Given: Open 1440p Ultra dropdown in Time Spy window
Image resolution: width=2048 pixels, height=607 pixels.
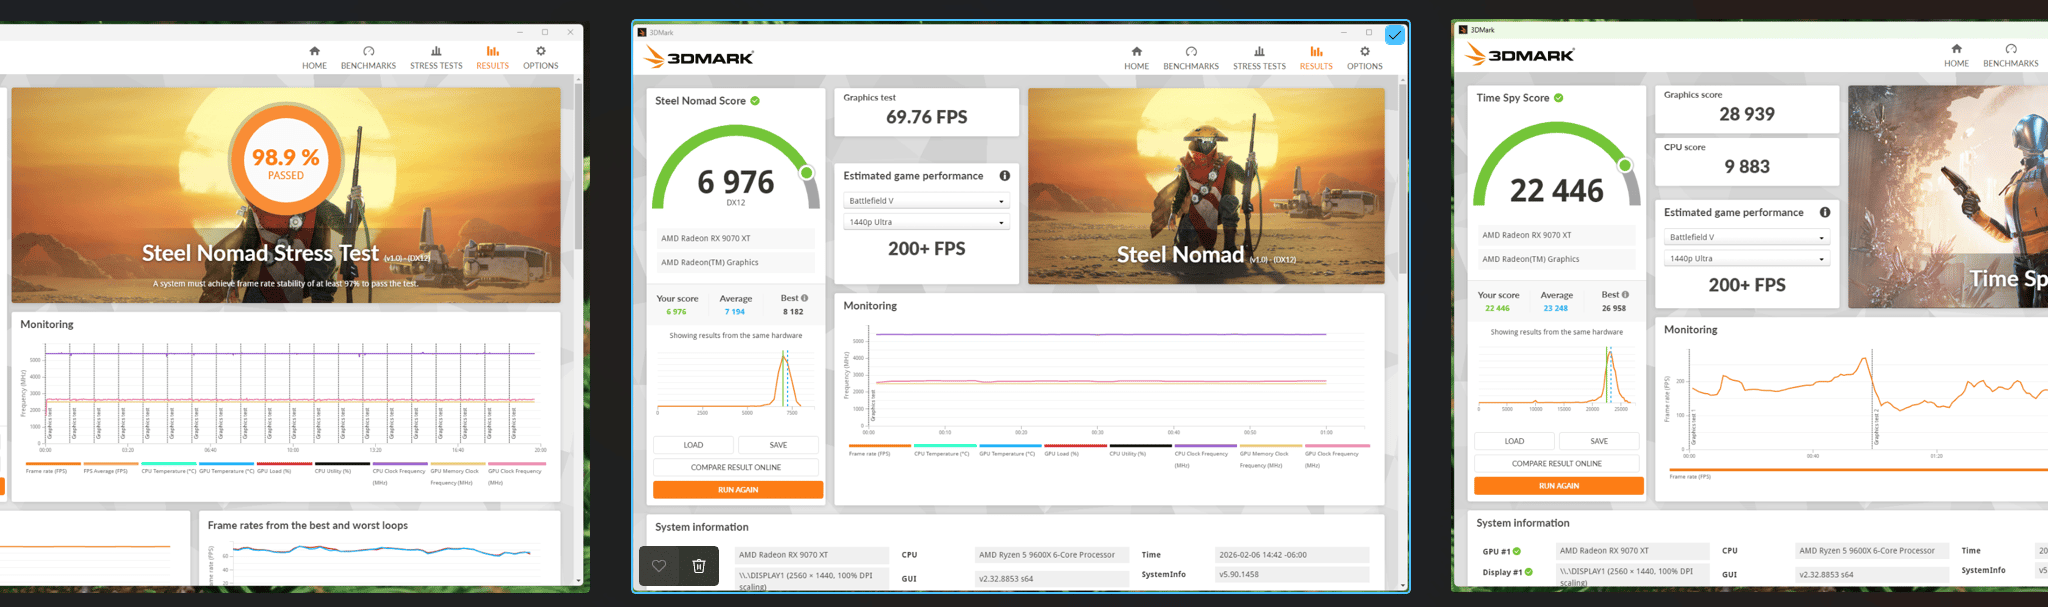Looking at the screenshot, I should tap(1747, 258).
